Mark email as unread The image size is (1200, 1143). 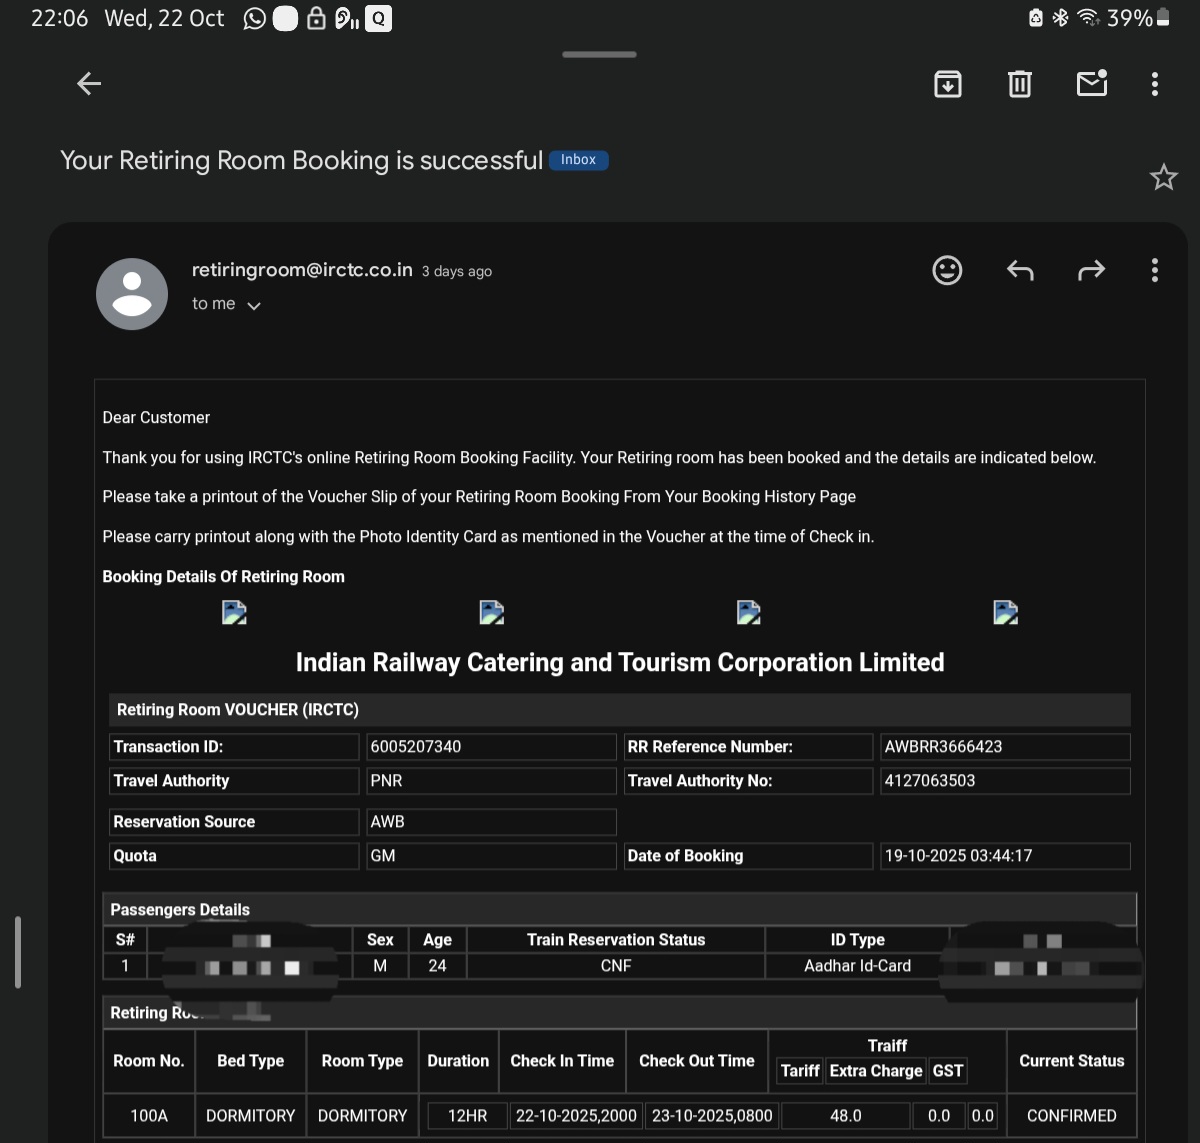1091,83
